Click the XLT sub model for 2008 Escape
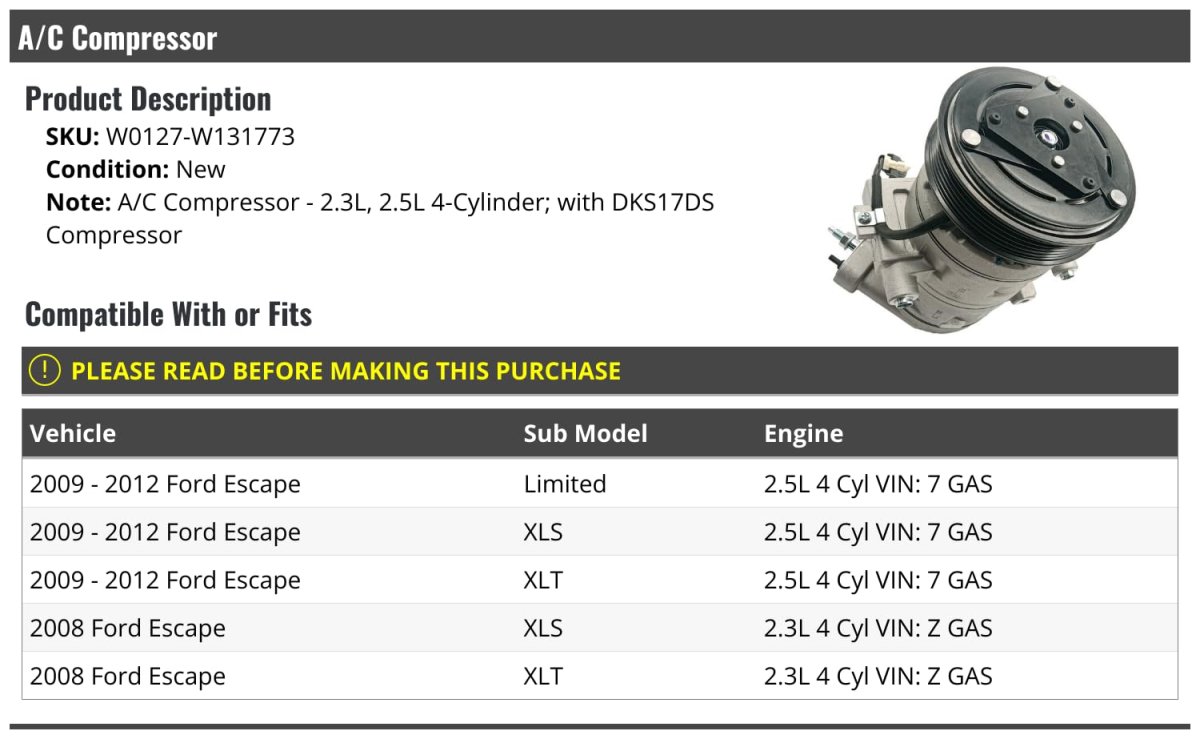This screenshot has height=739, width=1200. [543, 676]
